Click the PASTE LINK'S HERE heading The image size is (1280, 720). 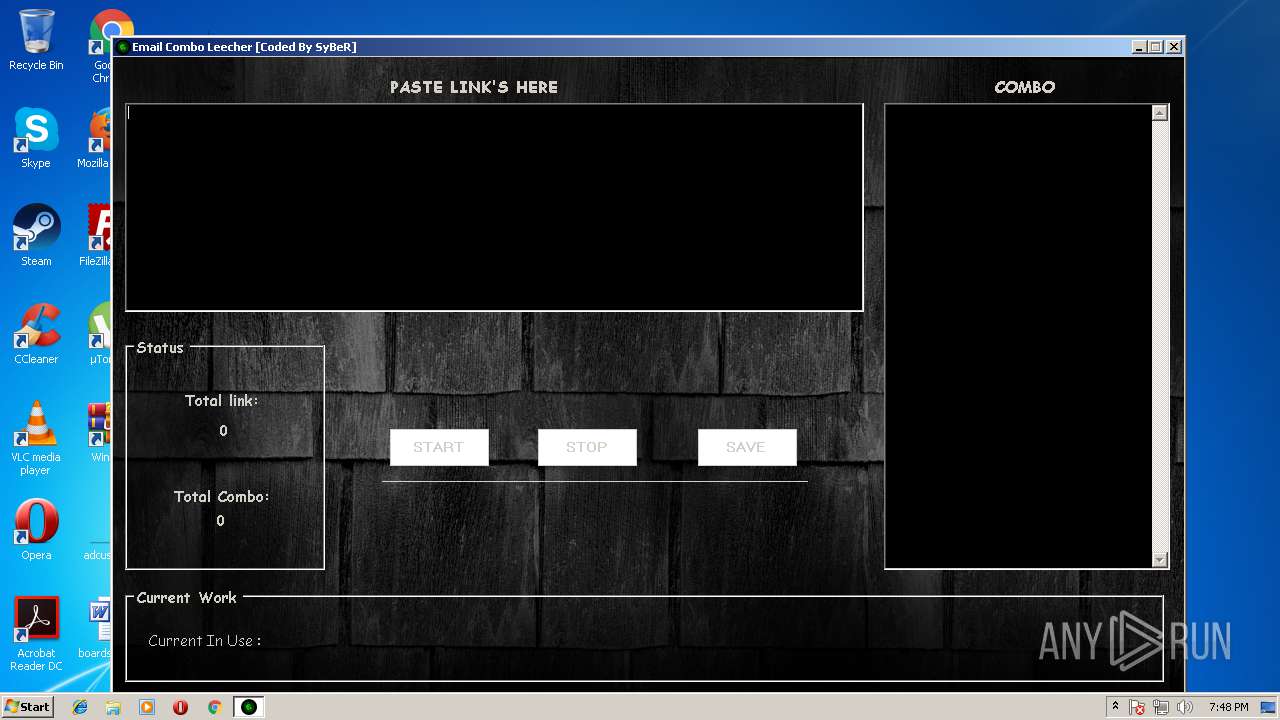(474, 87)
